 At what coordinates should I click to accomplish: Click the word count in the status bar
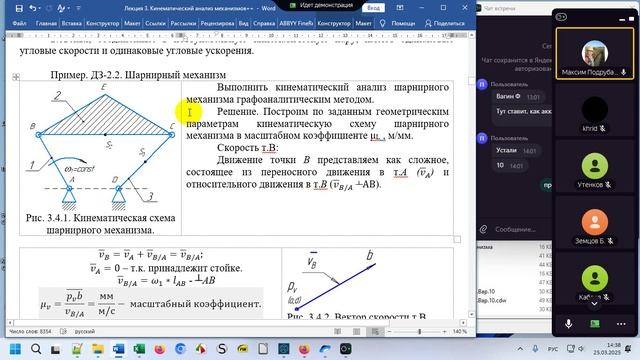click(30, 331)
